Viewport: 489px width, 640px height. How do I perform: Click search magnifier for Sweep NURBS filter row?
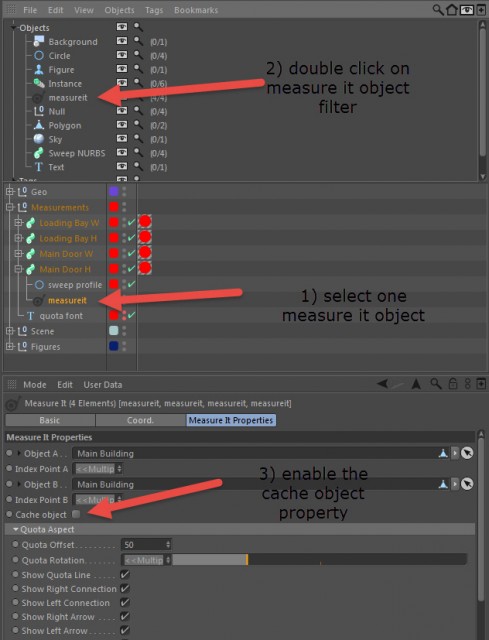click(x=138, y=152)
